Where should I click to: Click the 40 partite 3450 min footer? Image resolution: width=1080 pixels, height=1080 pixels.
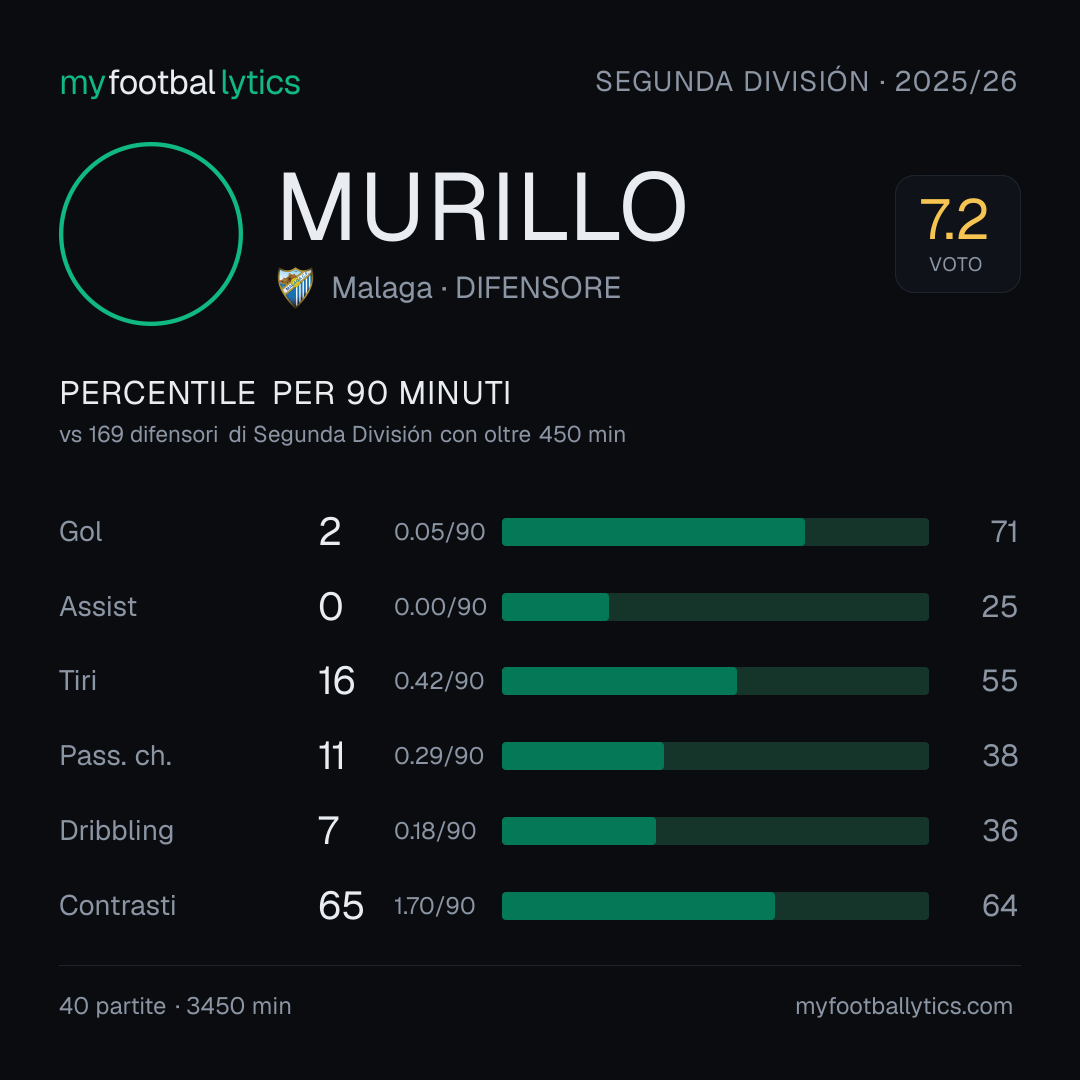point(175,1006)
